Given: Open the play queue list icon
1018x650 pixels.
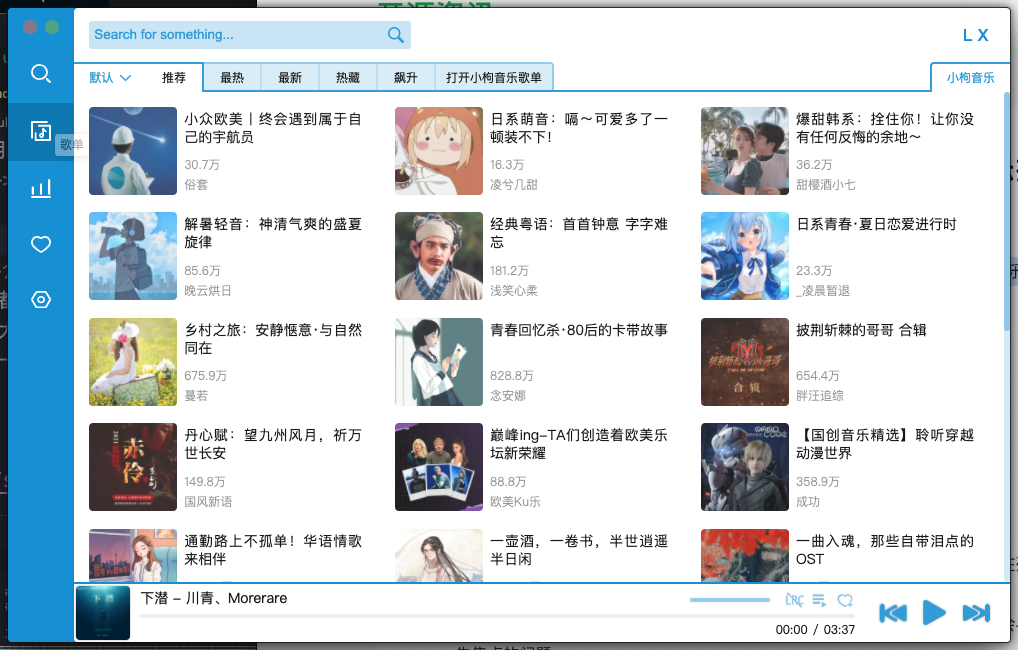Looking at the screenshot, I should point(819,600).
